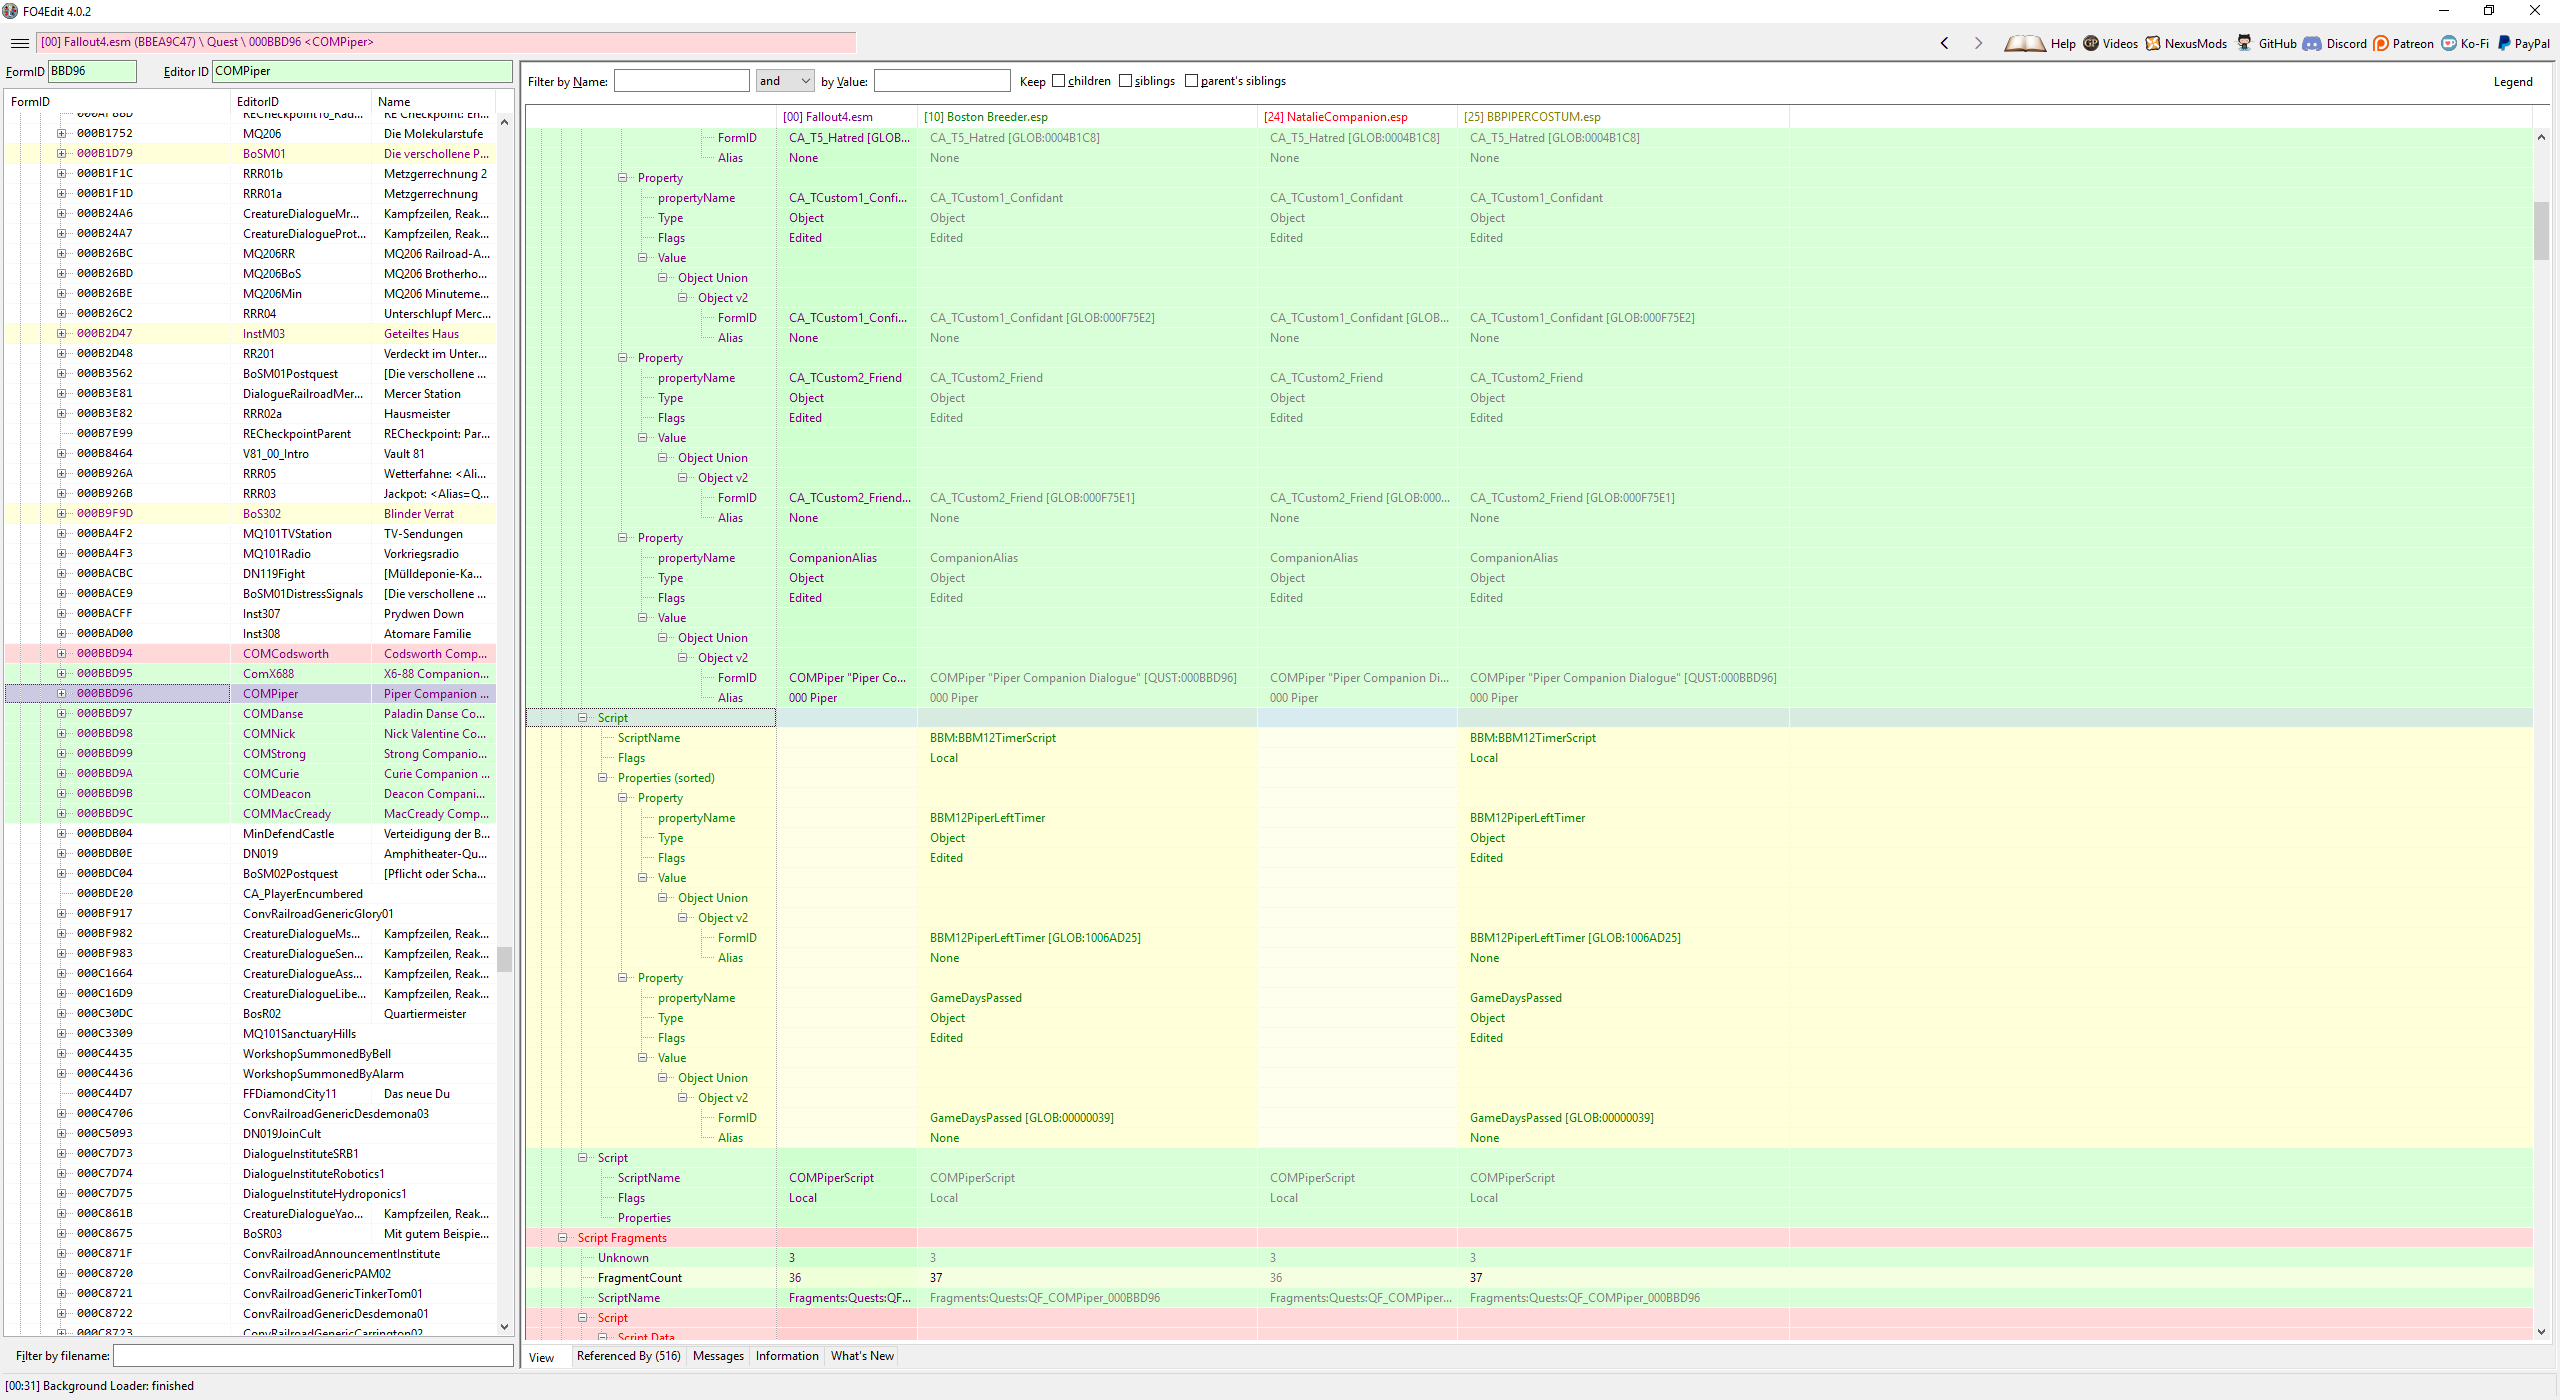Open the 'and' filter operator dropdown
Screen dimensions: 2560x1400
pos(785,81)
